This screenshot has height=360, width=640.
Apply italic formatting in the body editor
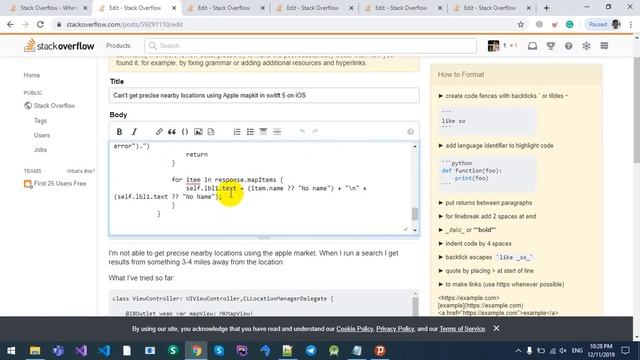(x=134, y=131)
